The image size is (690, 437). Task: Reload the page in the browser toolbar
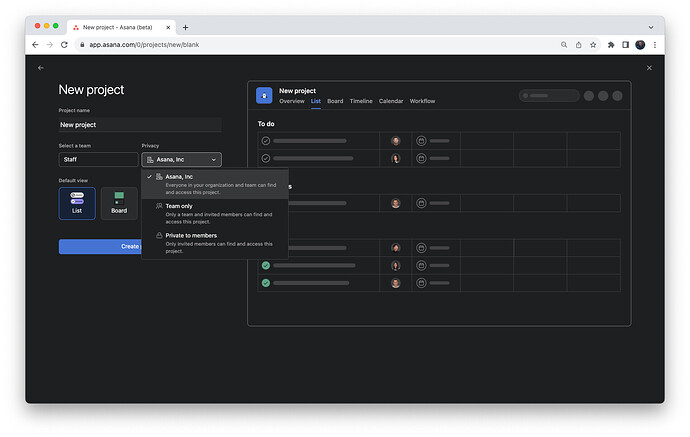click(x=64, y=45)
